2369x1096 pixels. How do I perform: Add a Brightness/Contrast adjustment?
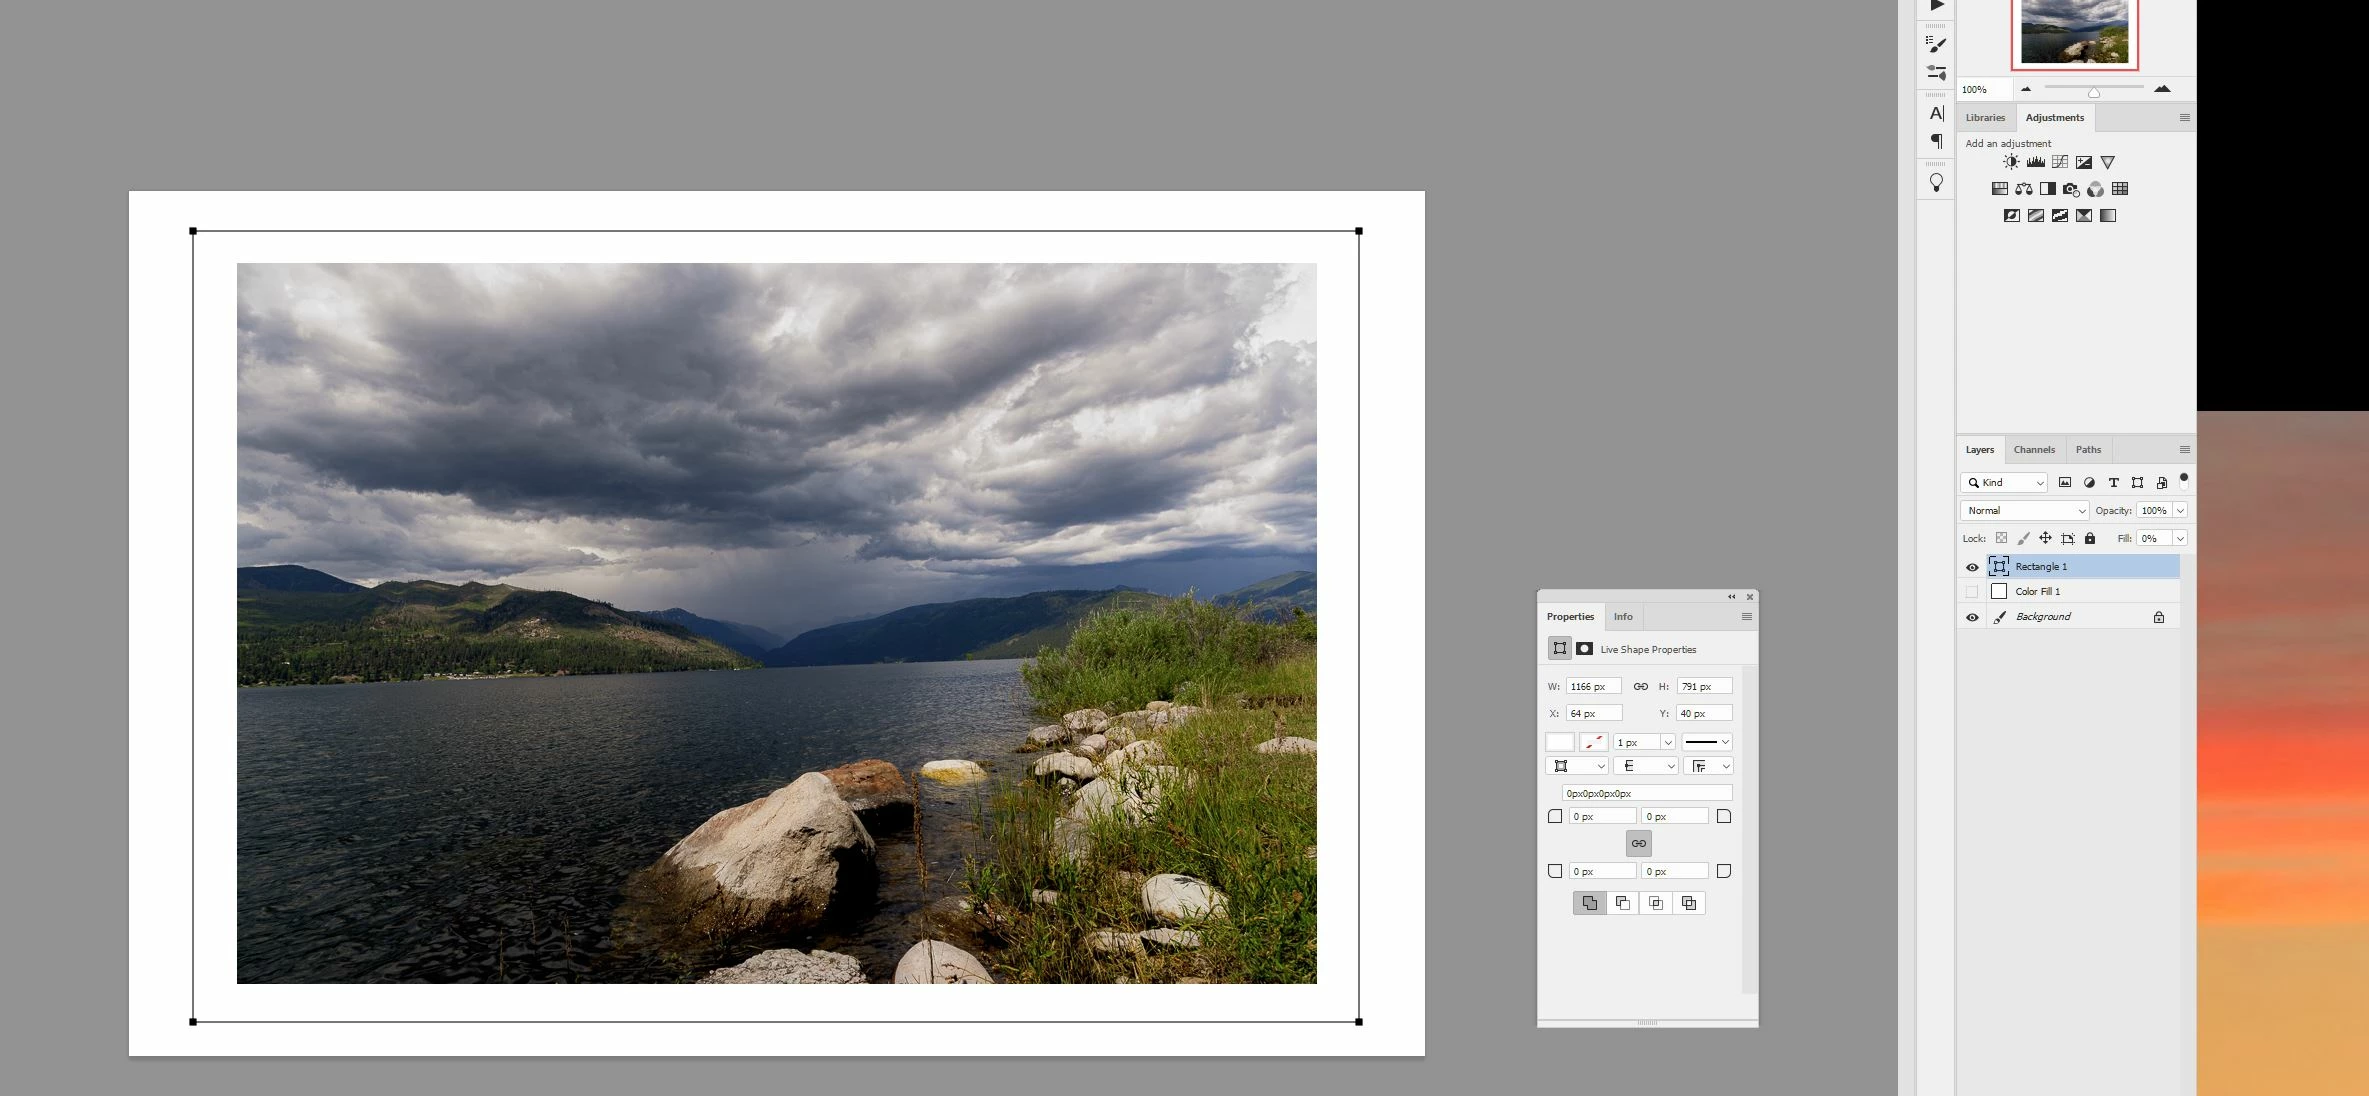point(2011,162)
